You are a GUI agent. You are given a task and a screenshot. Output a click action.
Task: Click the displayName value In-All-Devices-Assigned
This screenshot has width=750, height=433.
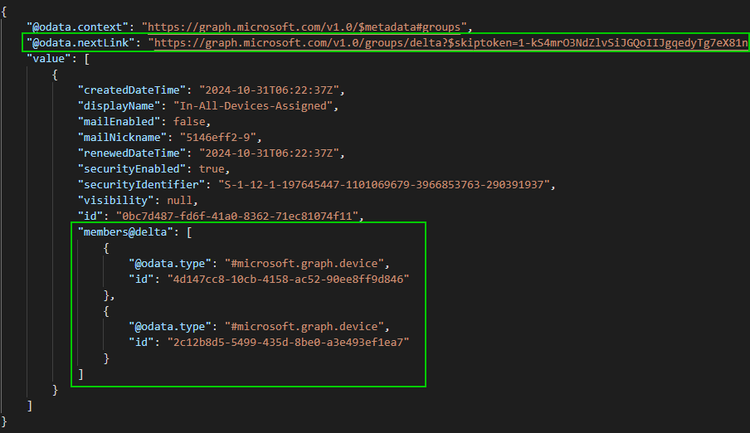click(x=253, y=106)
